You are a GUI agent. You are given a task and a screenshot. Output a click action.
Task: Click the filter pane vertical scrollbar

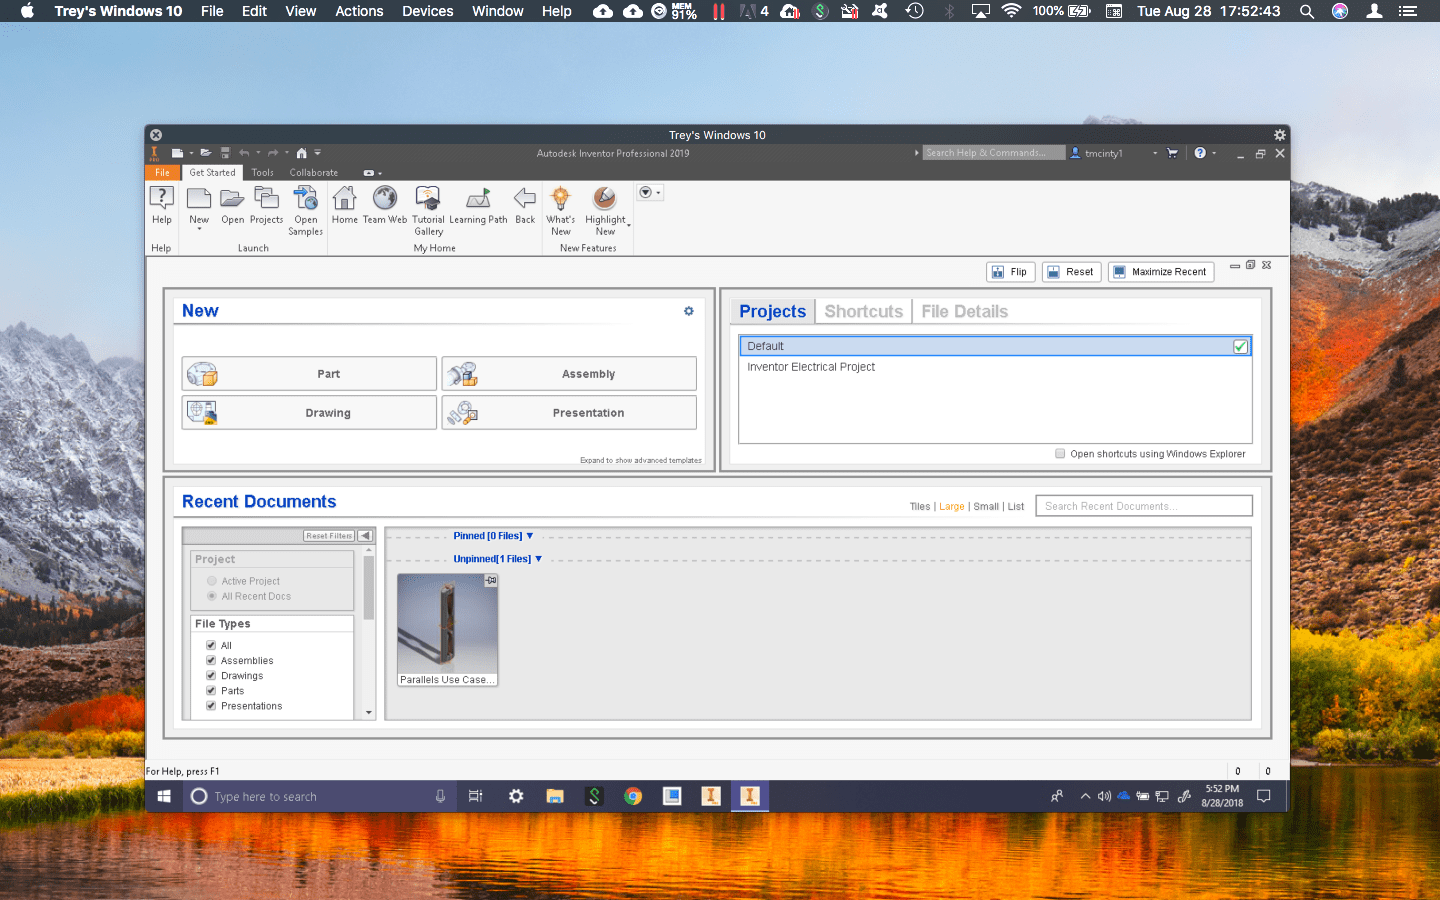pyautogui.click(x=369, y=588)
